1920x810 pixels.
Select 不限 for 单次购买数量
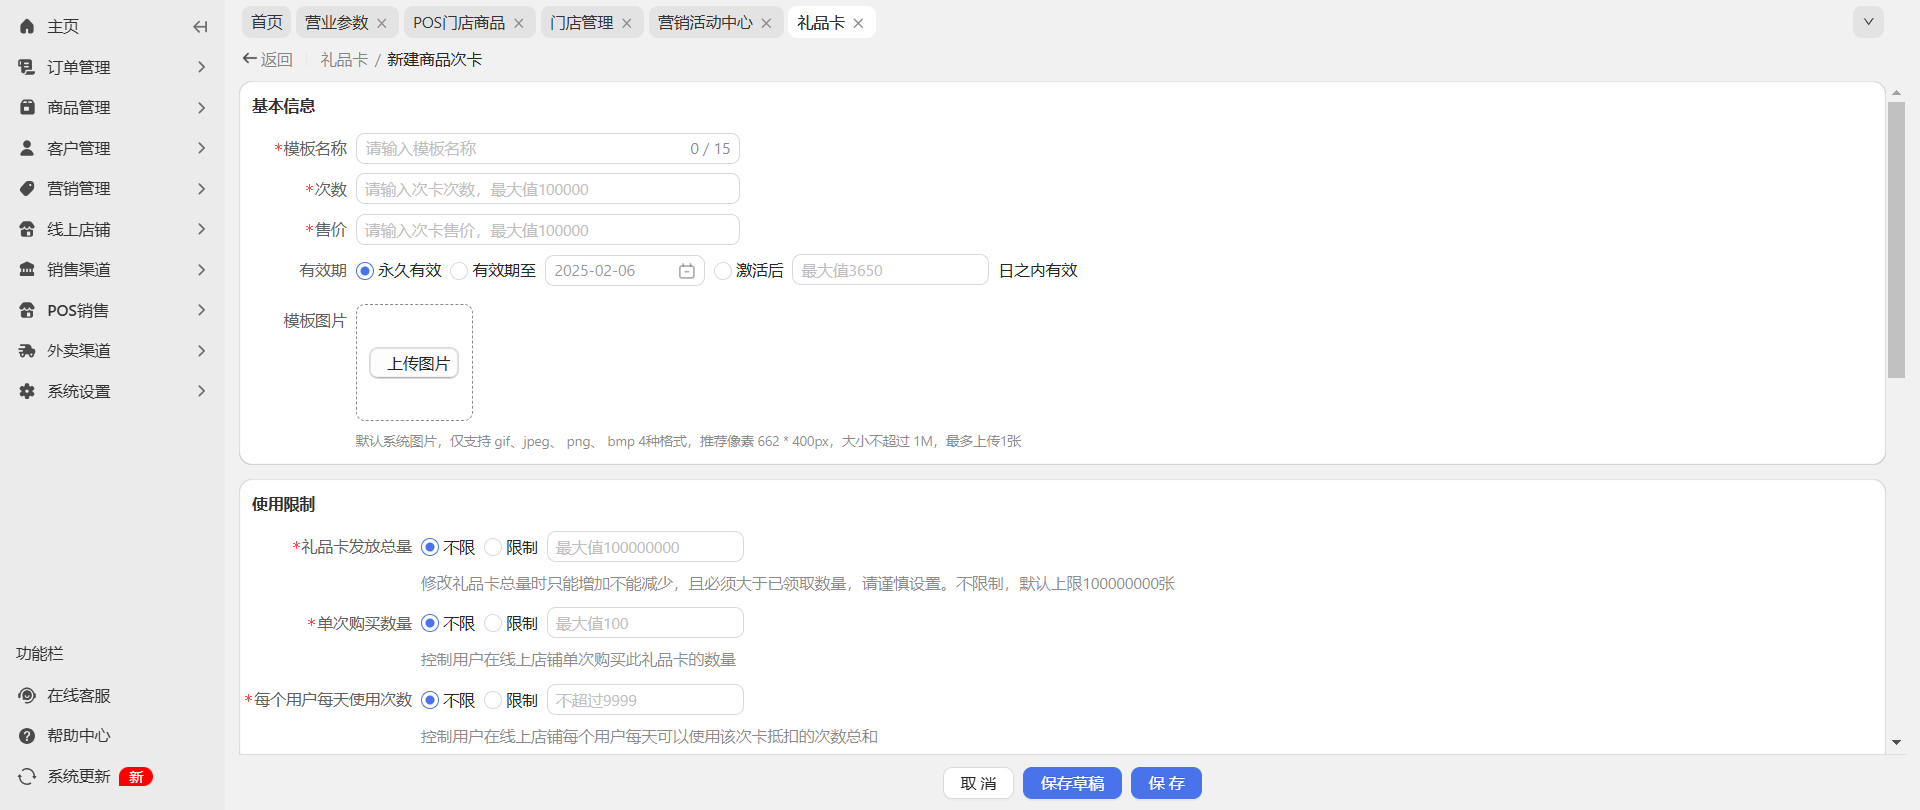pos(430,623)
